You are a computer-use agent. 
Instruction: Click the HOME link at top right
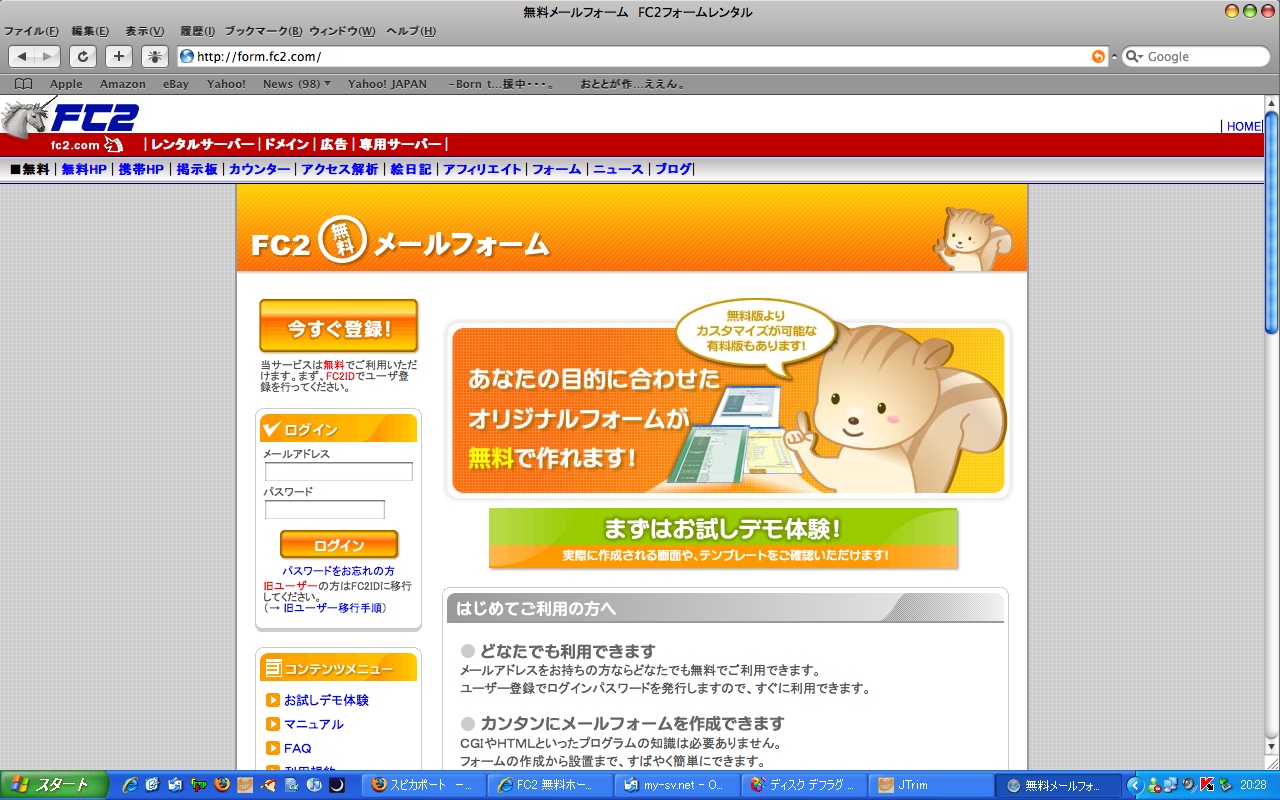(1244, 126)
